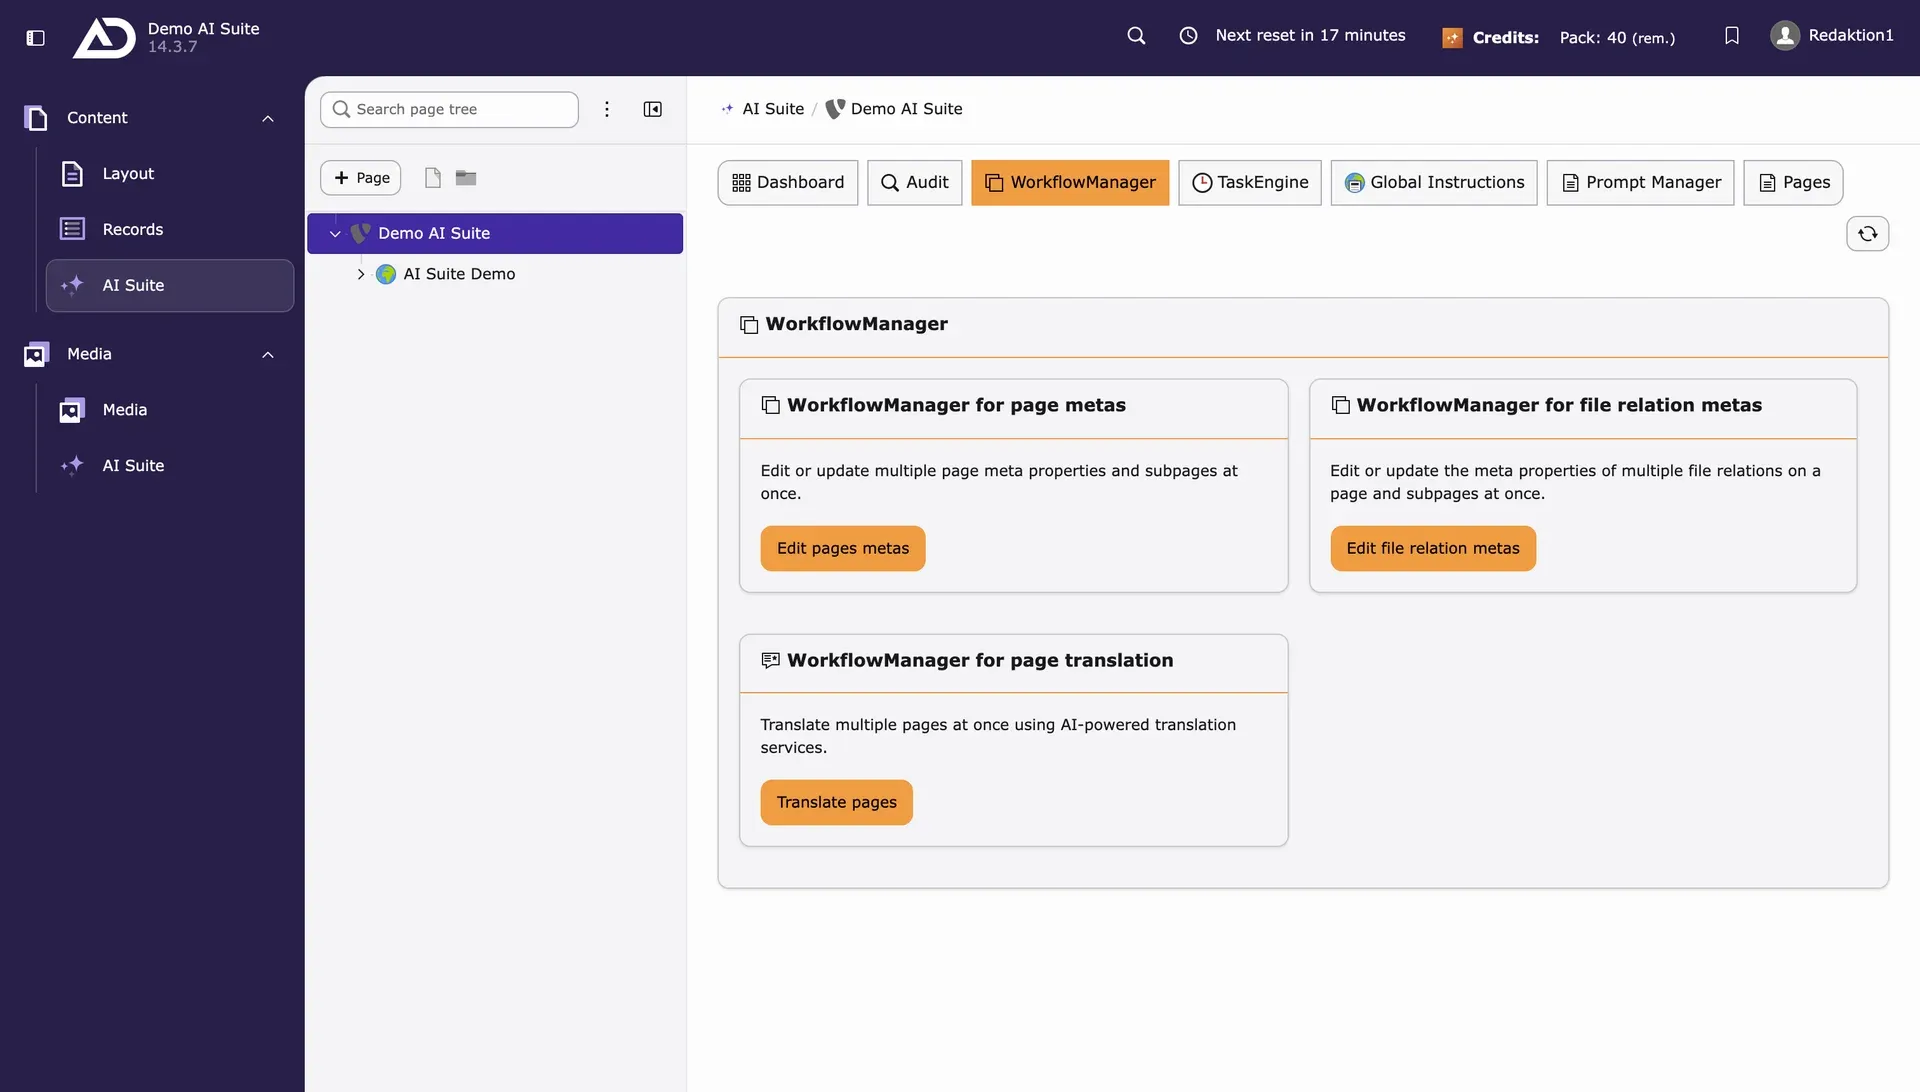Screen dimensions: 1920x1092
Task: Reload the module with refresh button
Action: pos(1867,234)
